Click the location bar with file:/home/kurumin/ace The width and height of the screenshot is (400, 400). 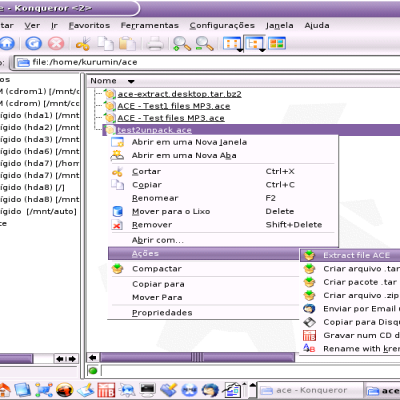click(x=207, y=62)
